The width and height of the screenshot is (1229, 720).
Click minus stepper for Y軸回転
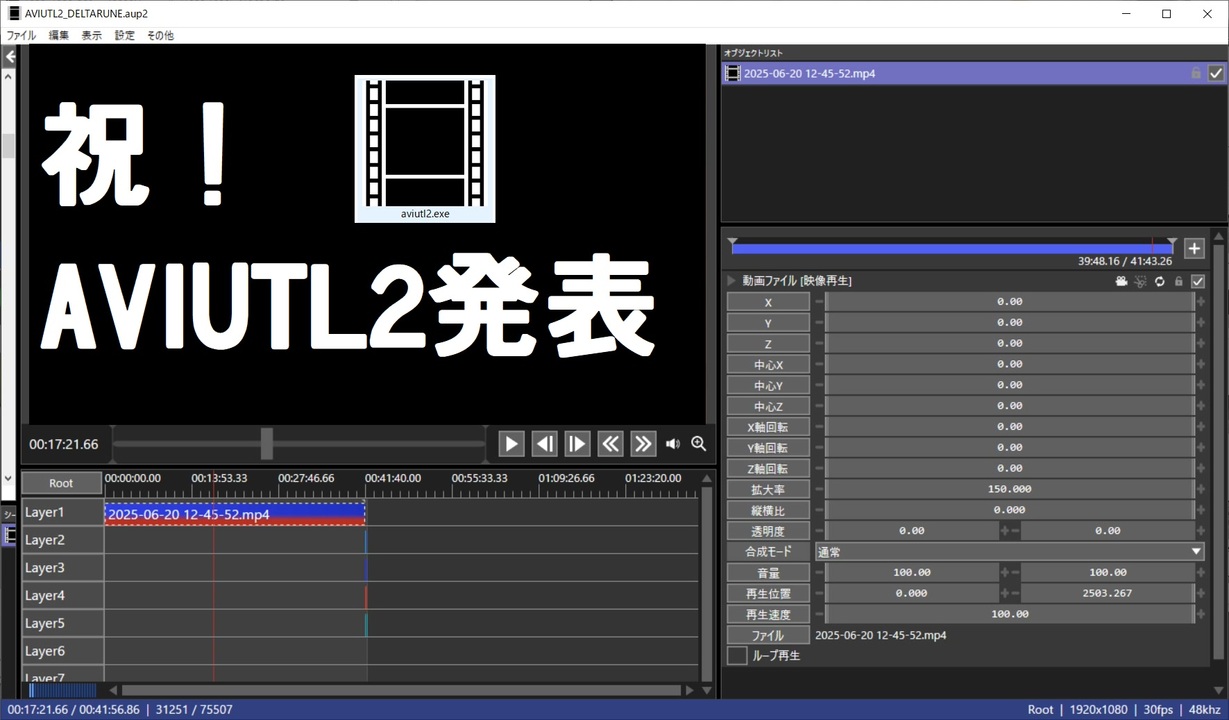(x=820, y=447)
